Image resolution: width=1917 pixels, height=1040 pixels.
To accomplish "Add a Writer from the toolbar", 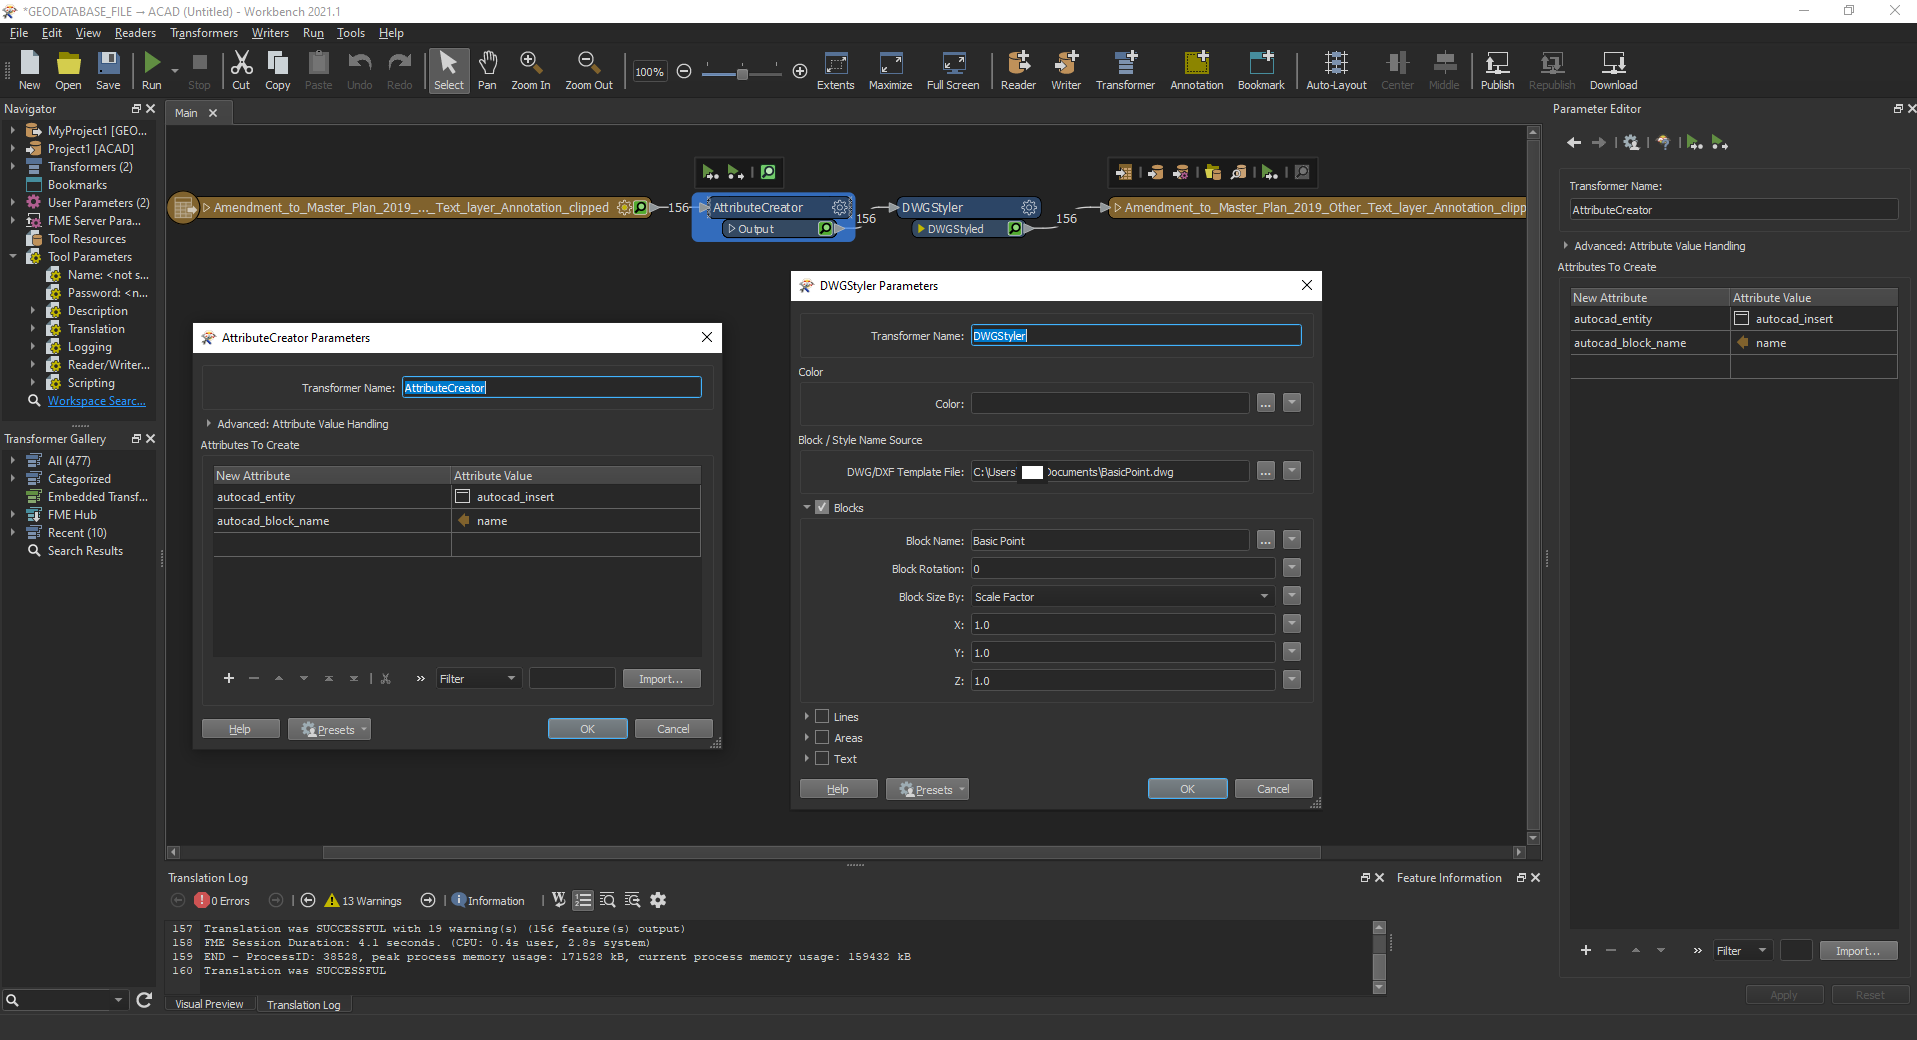I will pos(1066,65).
